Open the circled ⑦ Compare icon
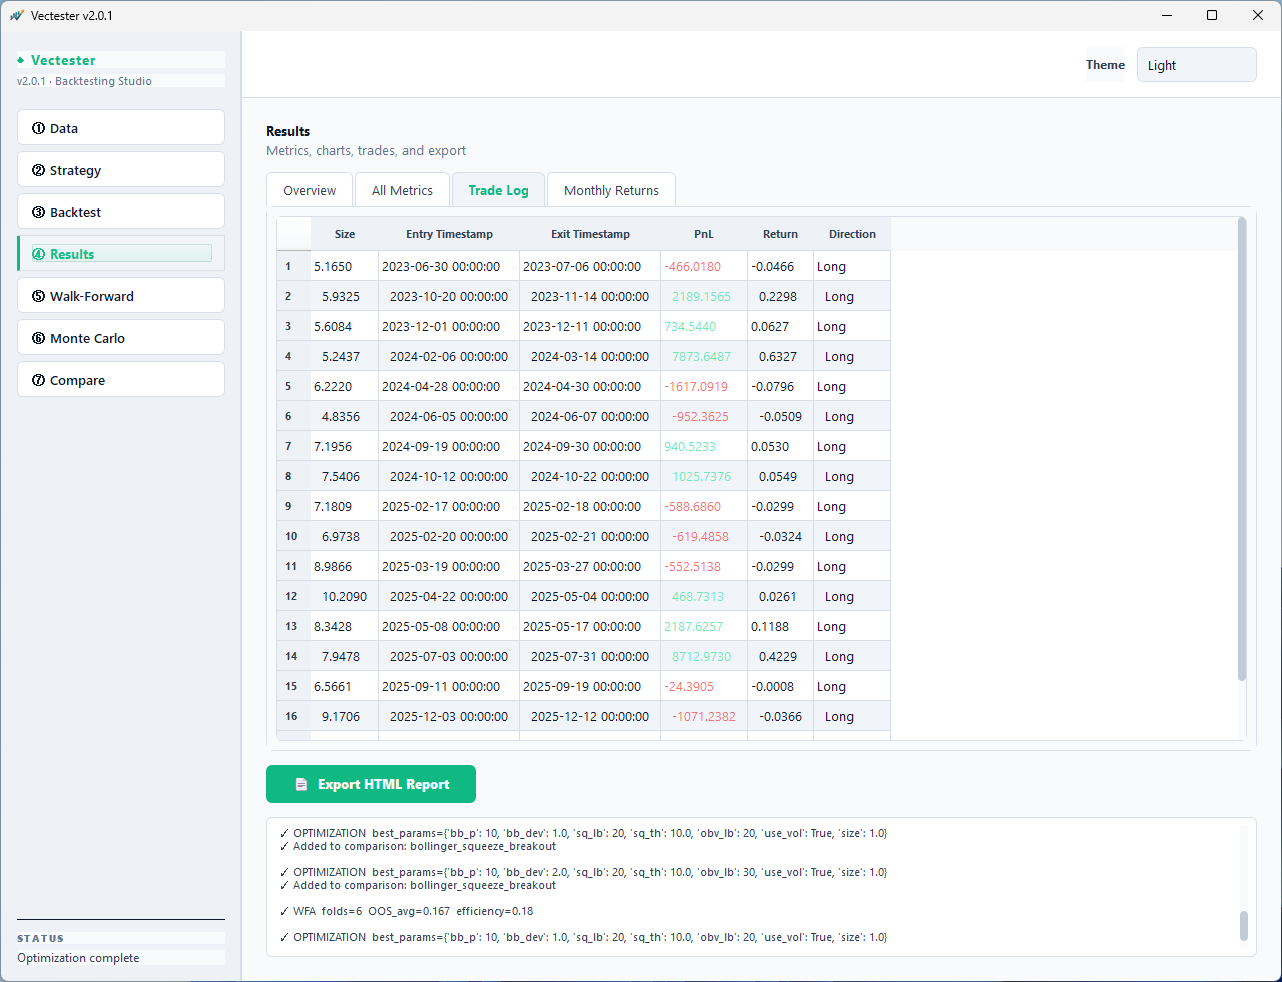Image resolution: width=1282 pixels, height=982 pixels. [x=39, y=379]
